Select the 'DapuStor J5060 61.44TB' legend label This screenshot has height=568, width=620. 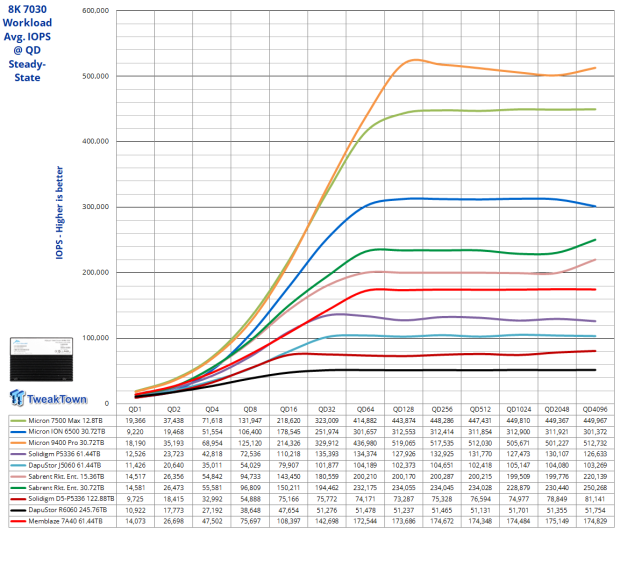[x=64, y=466]
